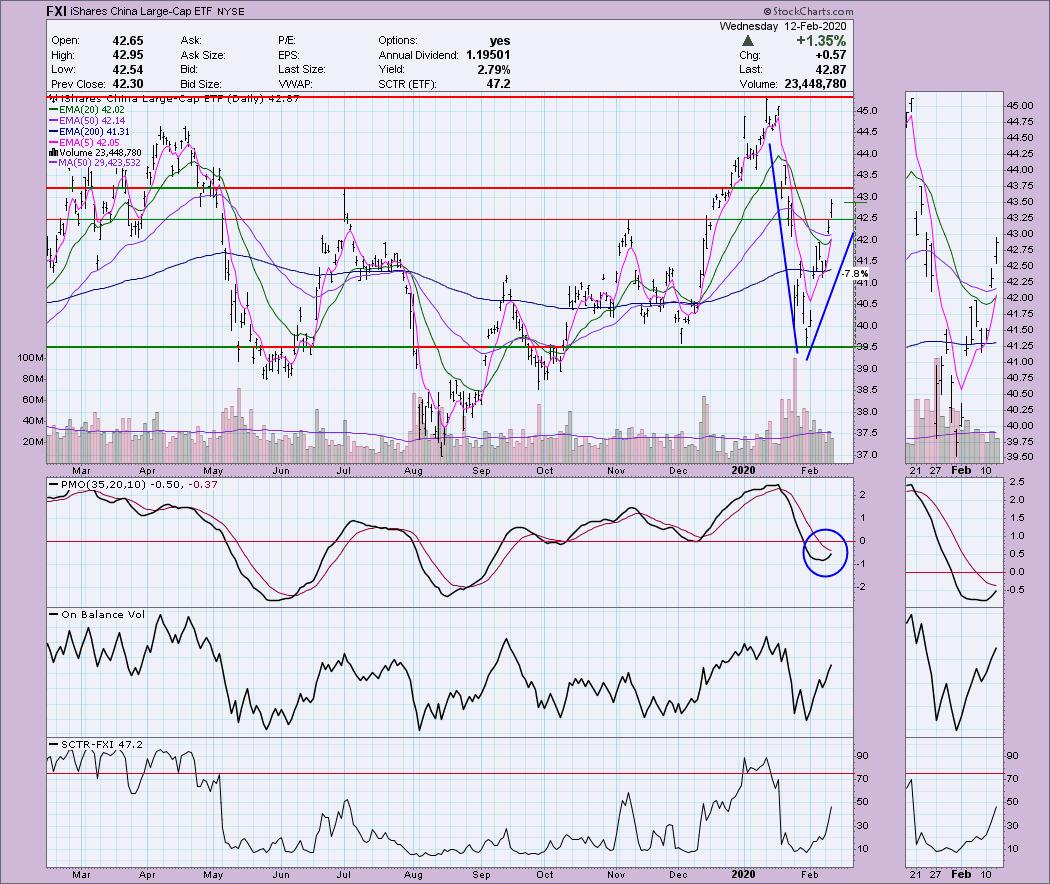Click the PMO(35,20,10) indicator label
This screenshot has width=1050, height=884.
102,484
